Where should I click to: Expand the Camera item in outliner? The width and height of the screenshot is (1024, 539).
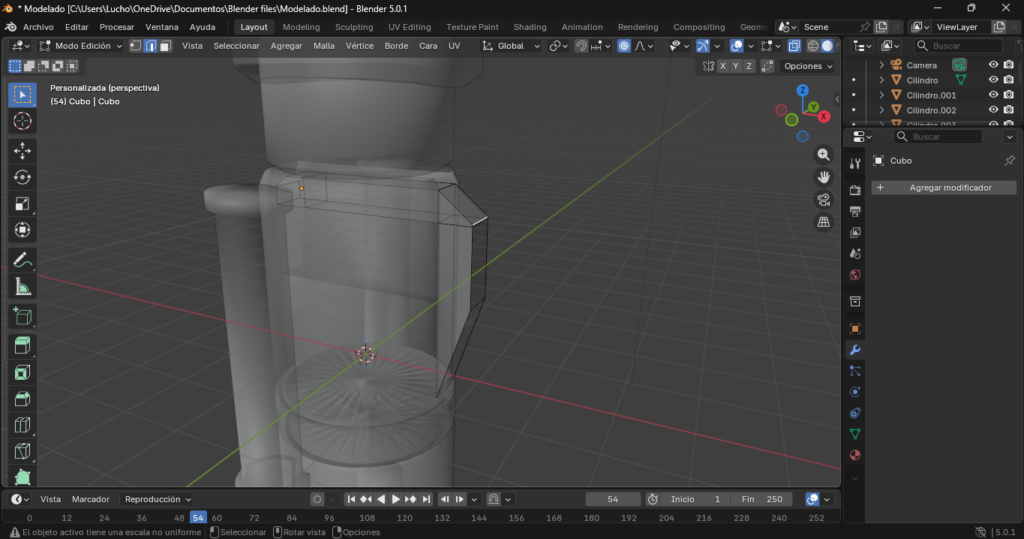point(882,65)
